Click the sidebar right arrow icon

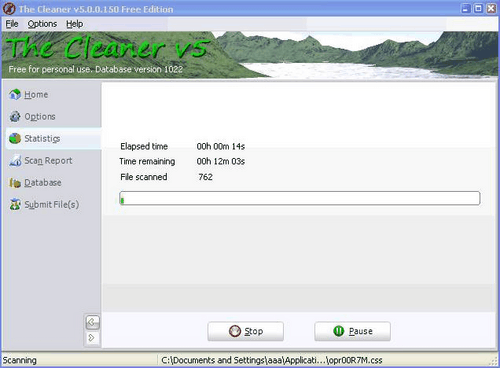click(x=92, y=338)
